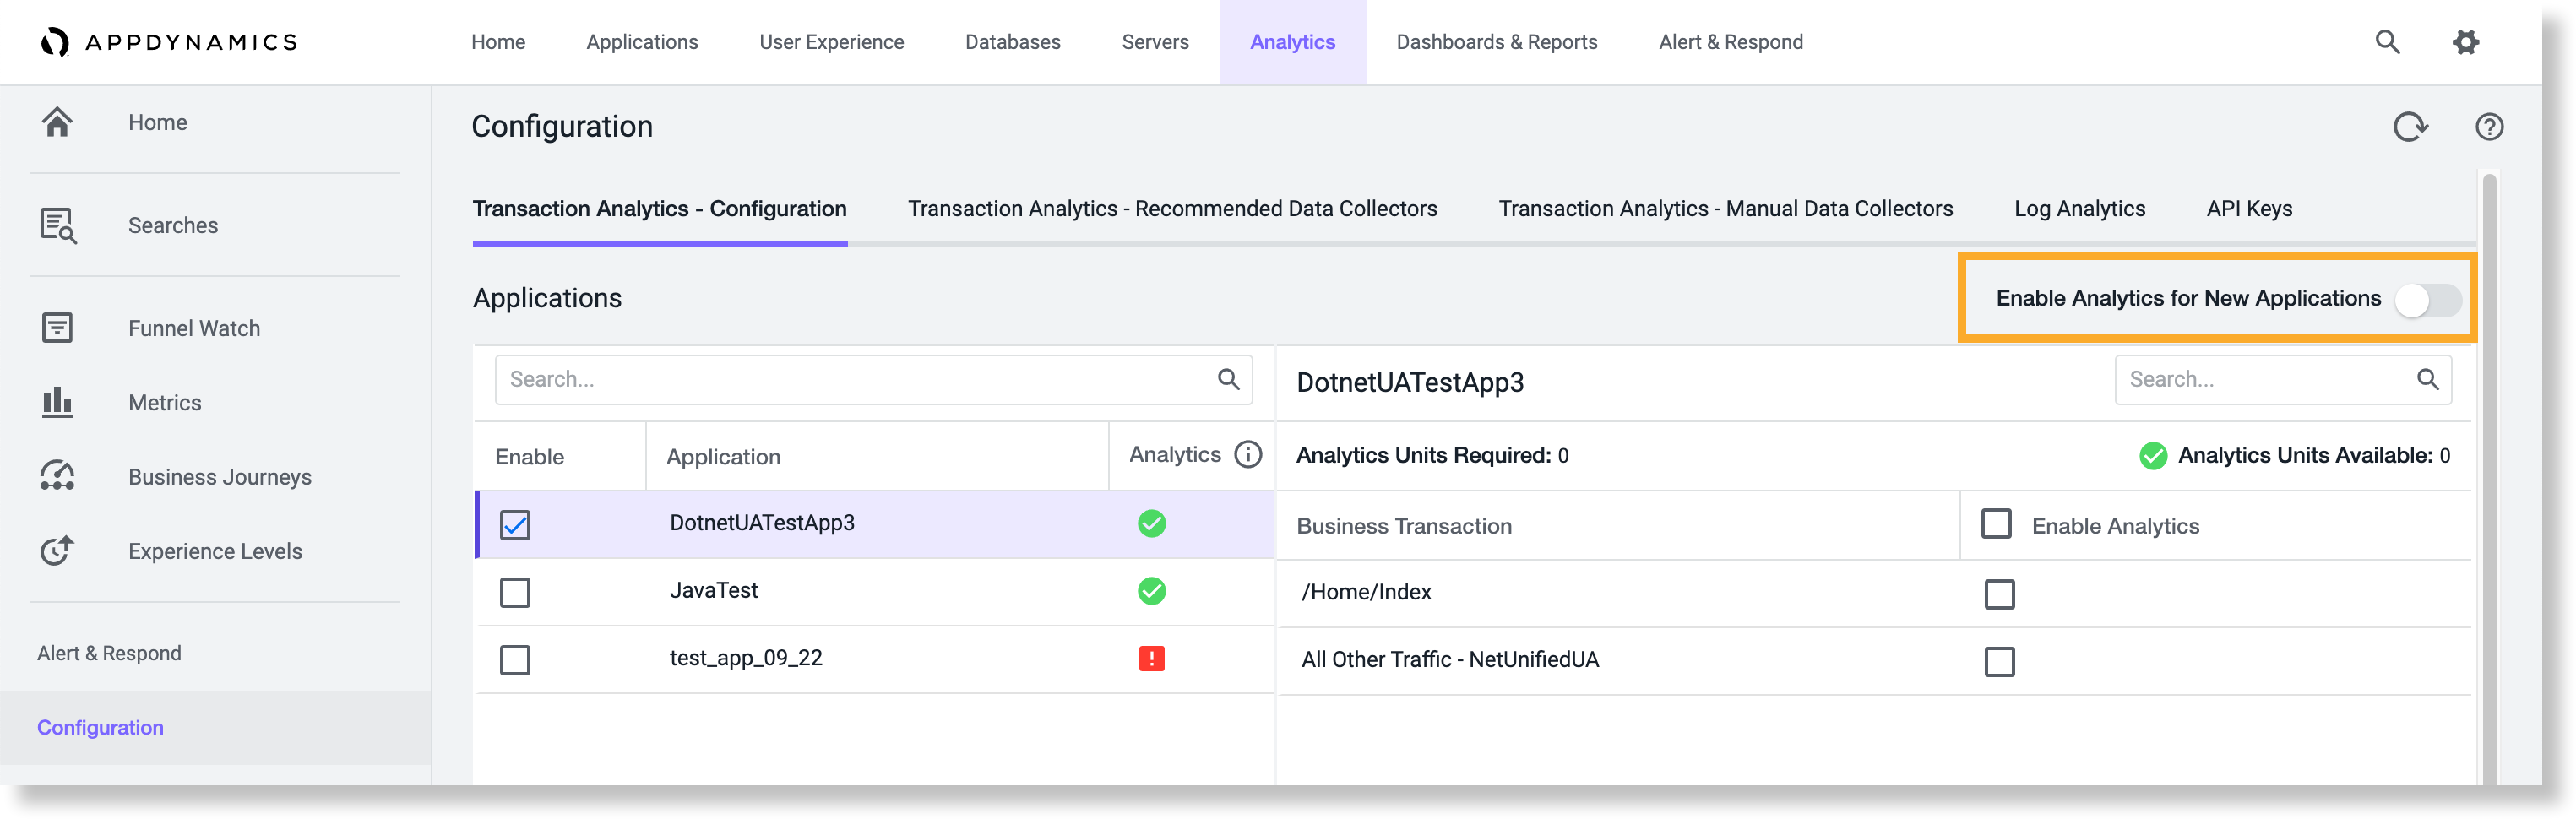Open Dashboards & Reports in top navigation
2576x819 pixels.
(1496, 42)
